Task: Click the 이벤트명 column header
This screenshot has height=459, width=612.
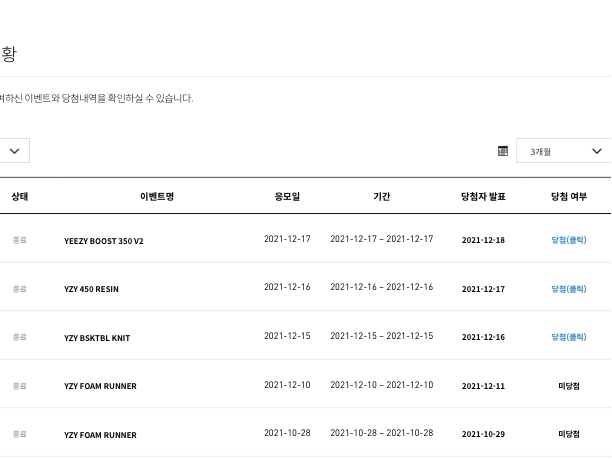Action: click(157, 196)
